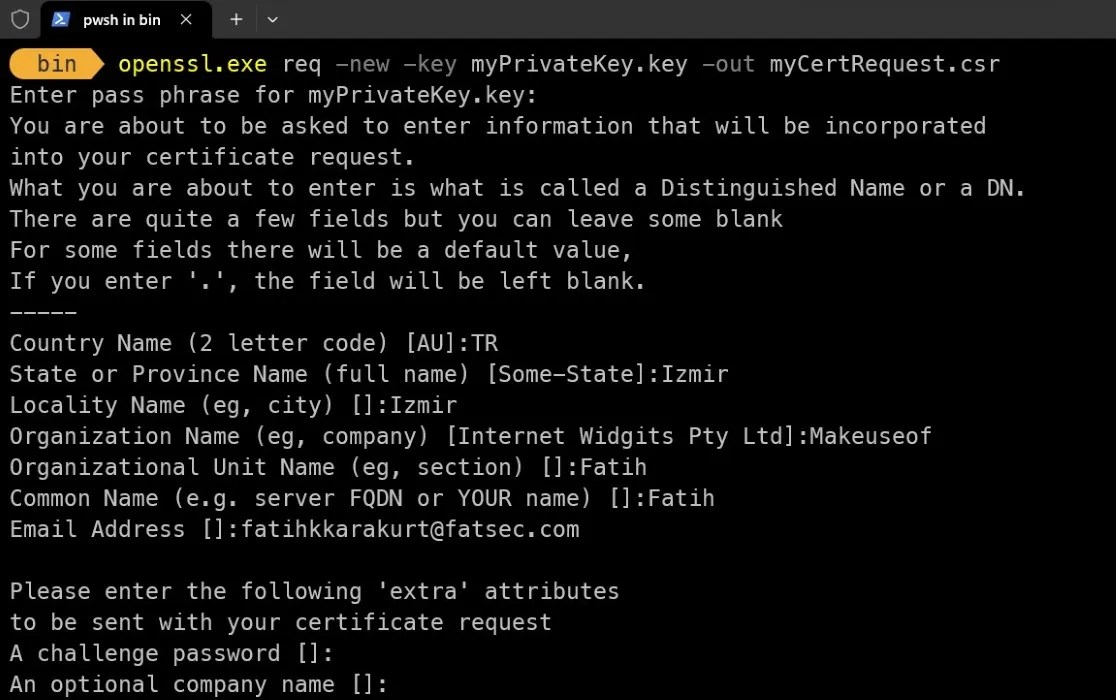The height and width of the screenshot is (700, 1116).
Task: Click the title bar of the terminal
Action: pos(600,18)
